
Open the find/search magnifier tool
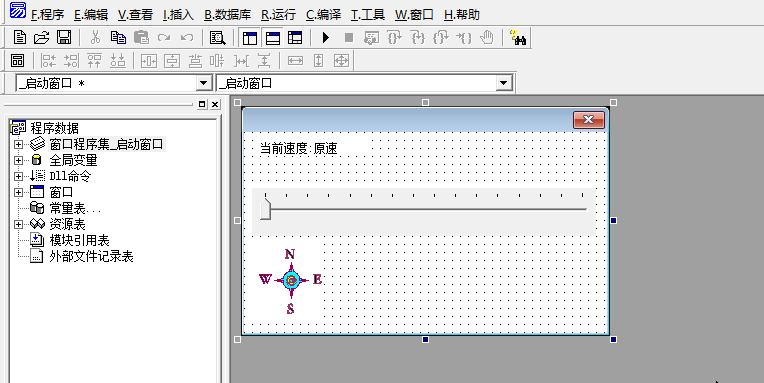point(217,38)
